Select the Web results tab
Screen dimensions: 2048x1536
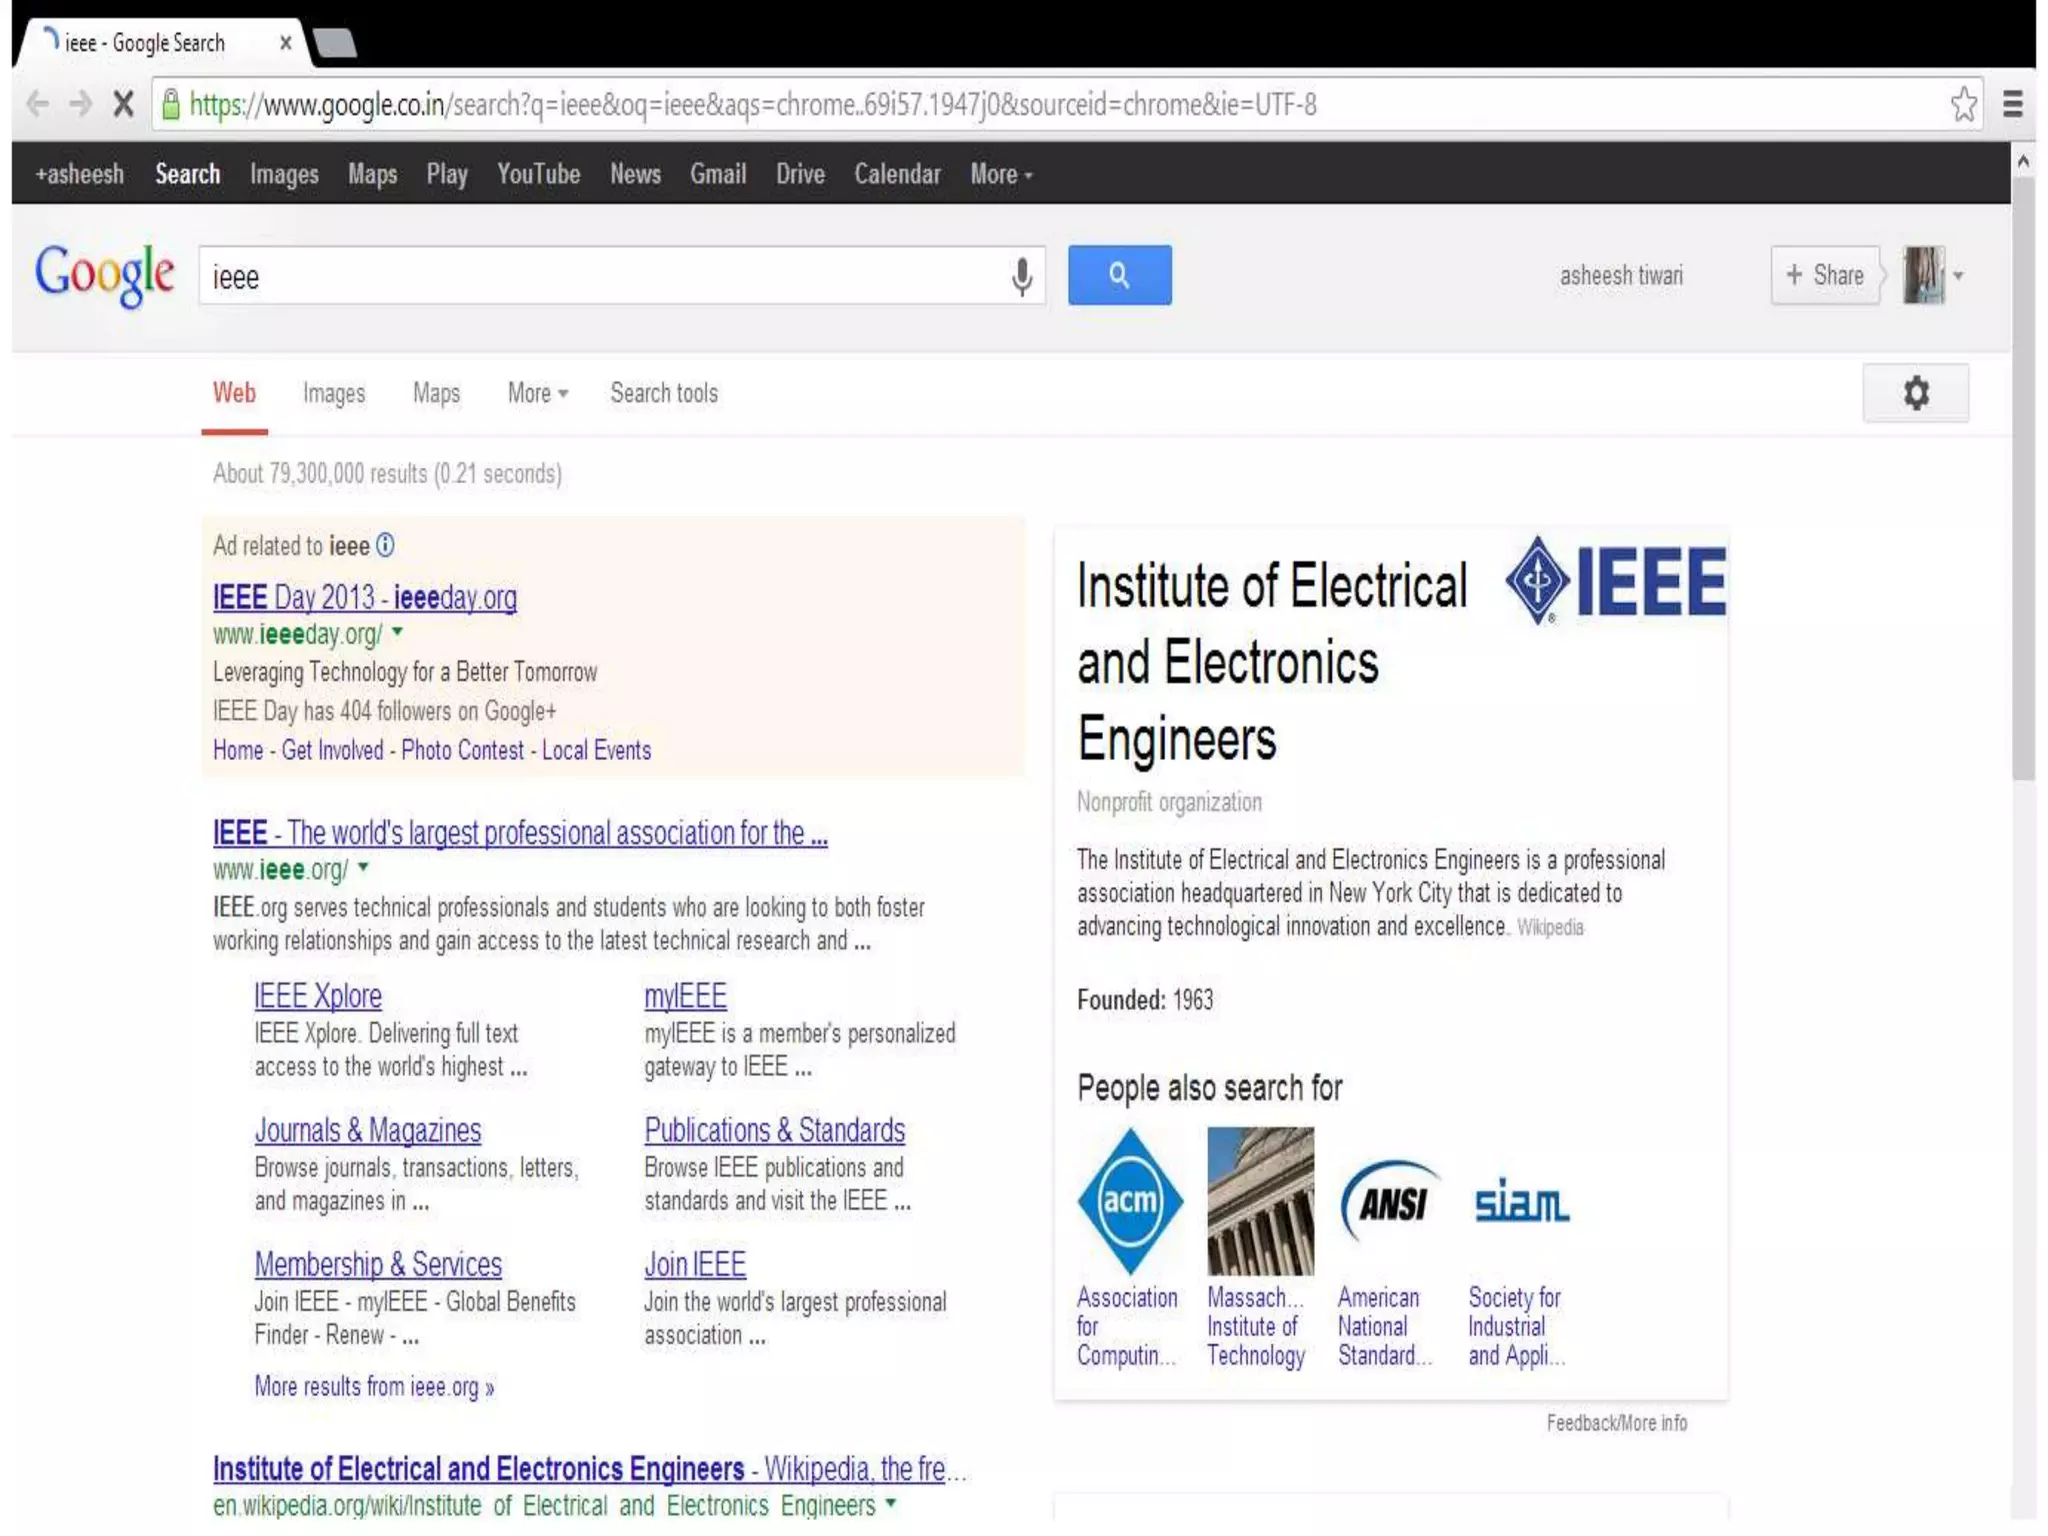(x=234, y=393)
